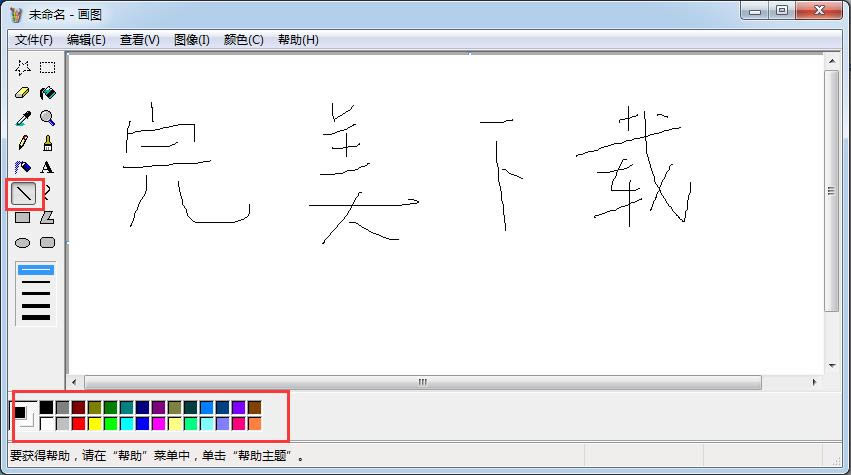Viewport: 851px width, 475px height.
Task: Click the status bar help hint text
Action: [x=156, y=455]
